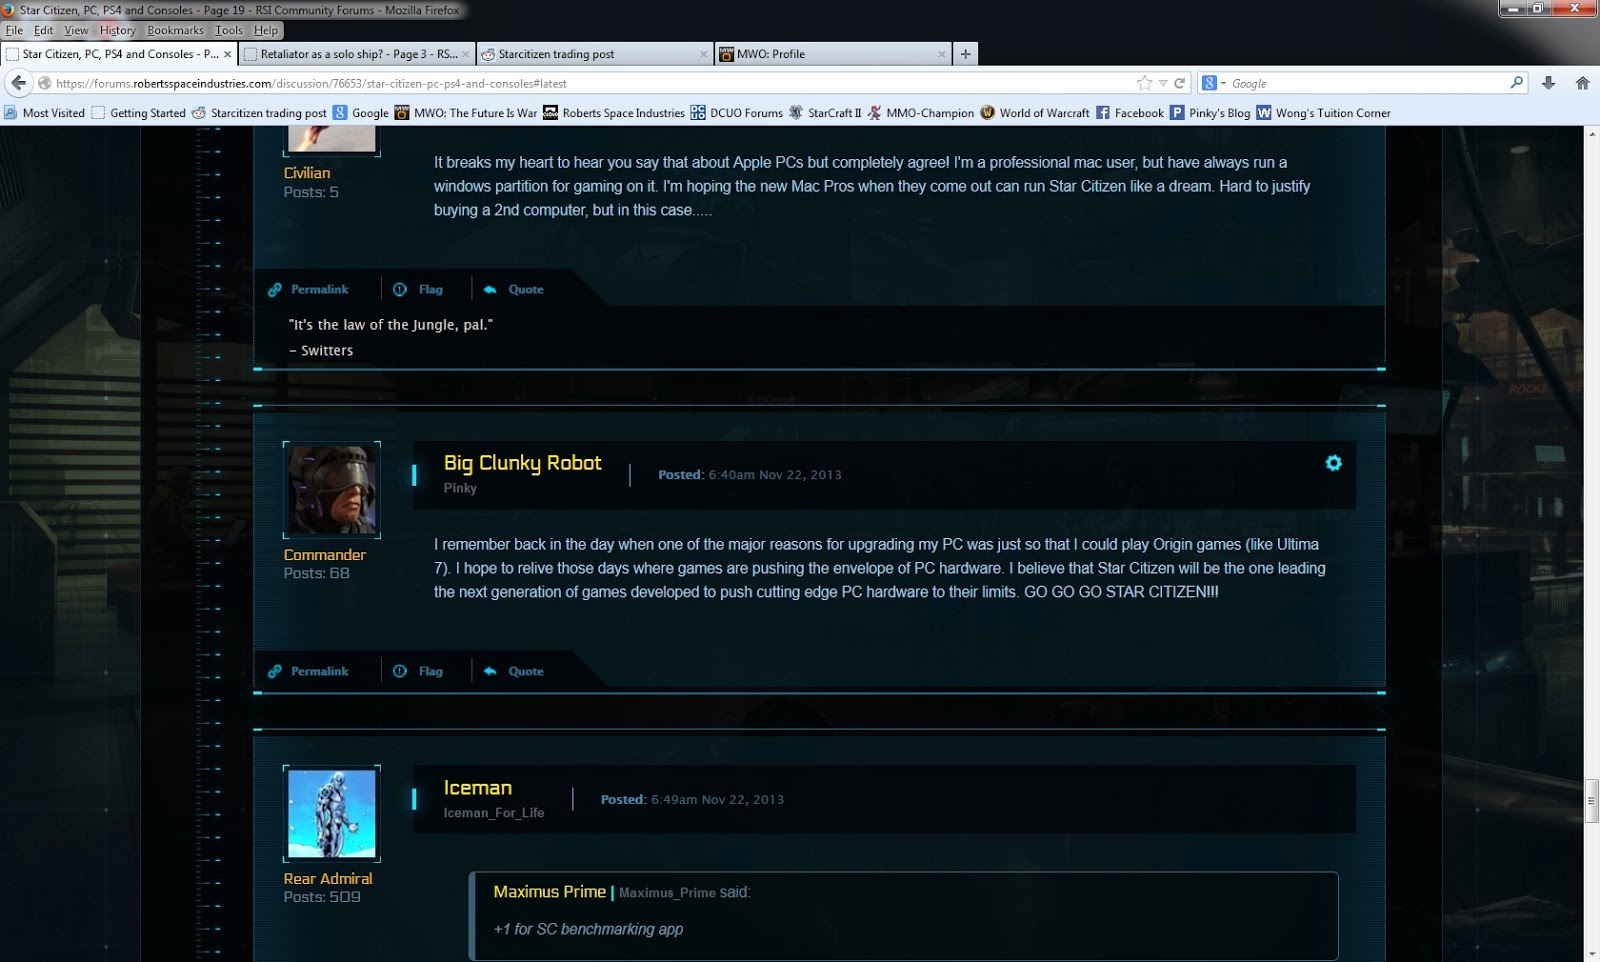The width and height of the screenshot is (1600, 962).
Task: Open the DCUO Forums bookmark
Action: click(x=737, y=113)
